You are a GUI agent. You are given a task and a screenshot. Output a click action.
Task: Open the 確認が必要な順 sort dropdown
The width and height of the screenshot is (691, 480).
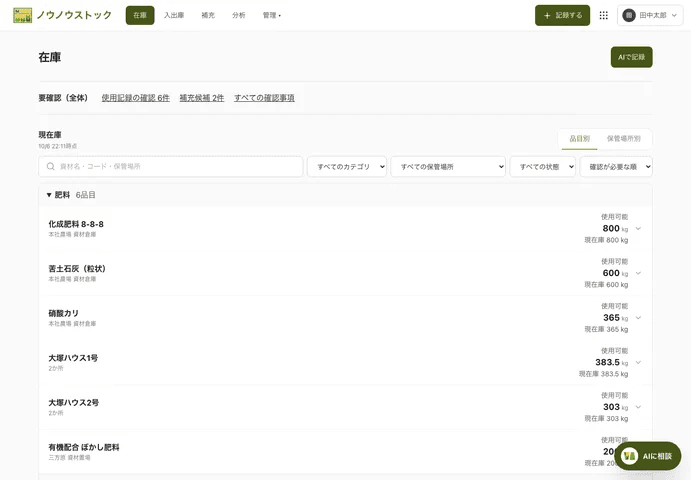tap(616, 167)
